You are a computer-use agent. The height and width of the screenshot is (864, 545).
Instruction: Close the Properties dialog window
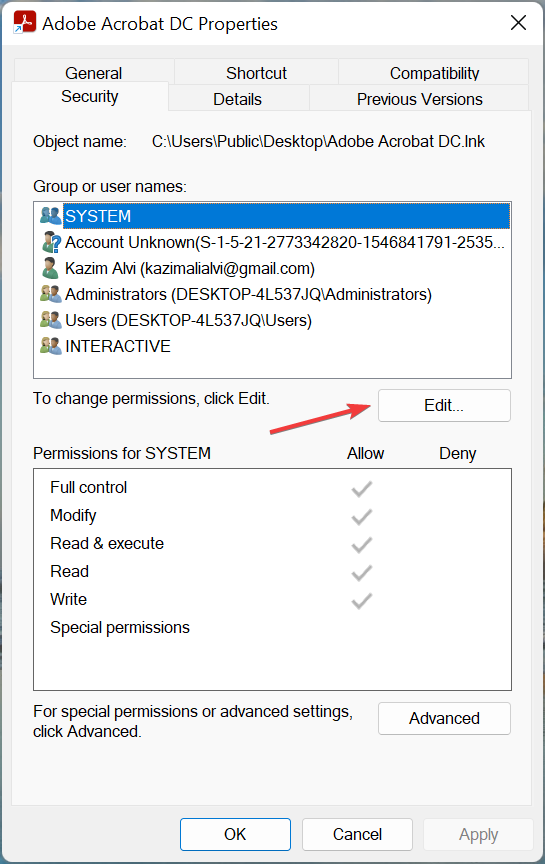click(518, 23)
